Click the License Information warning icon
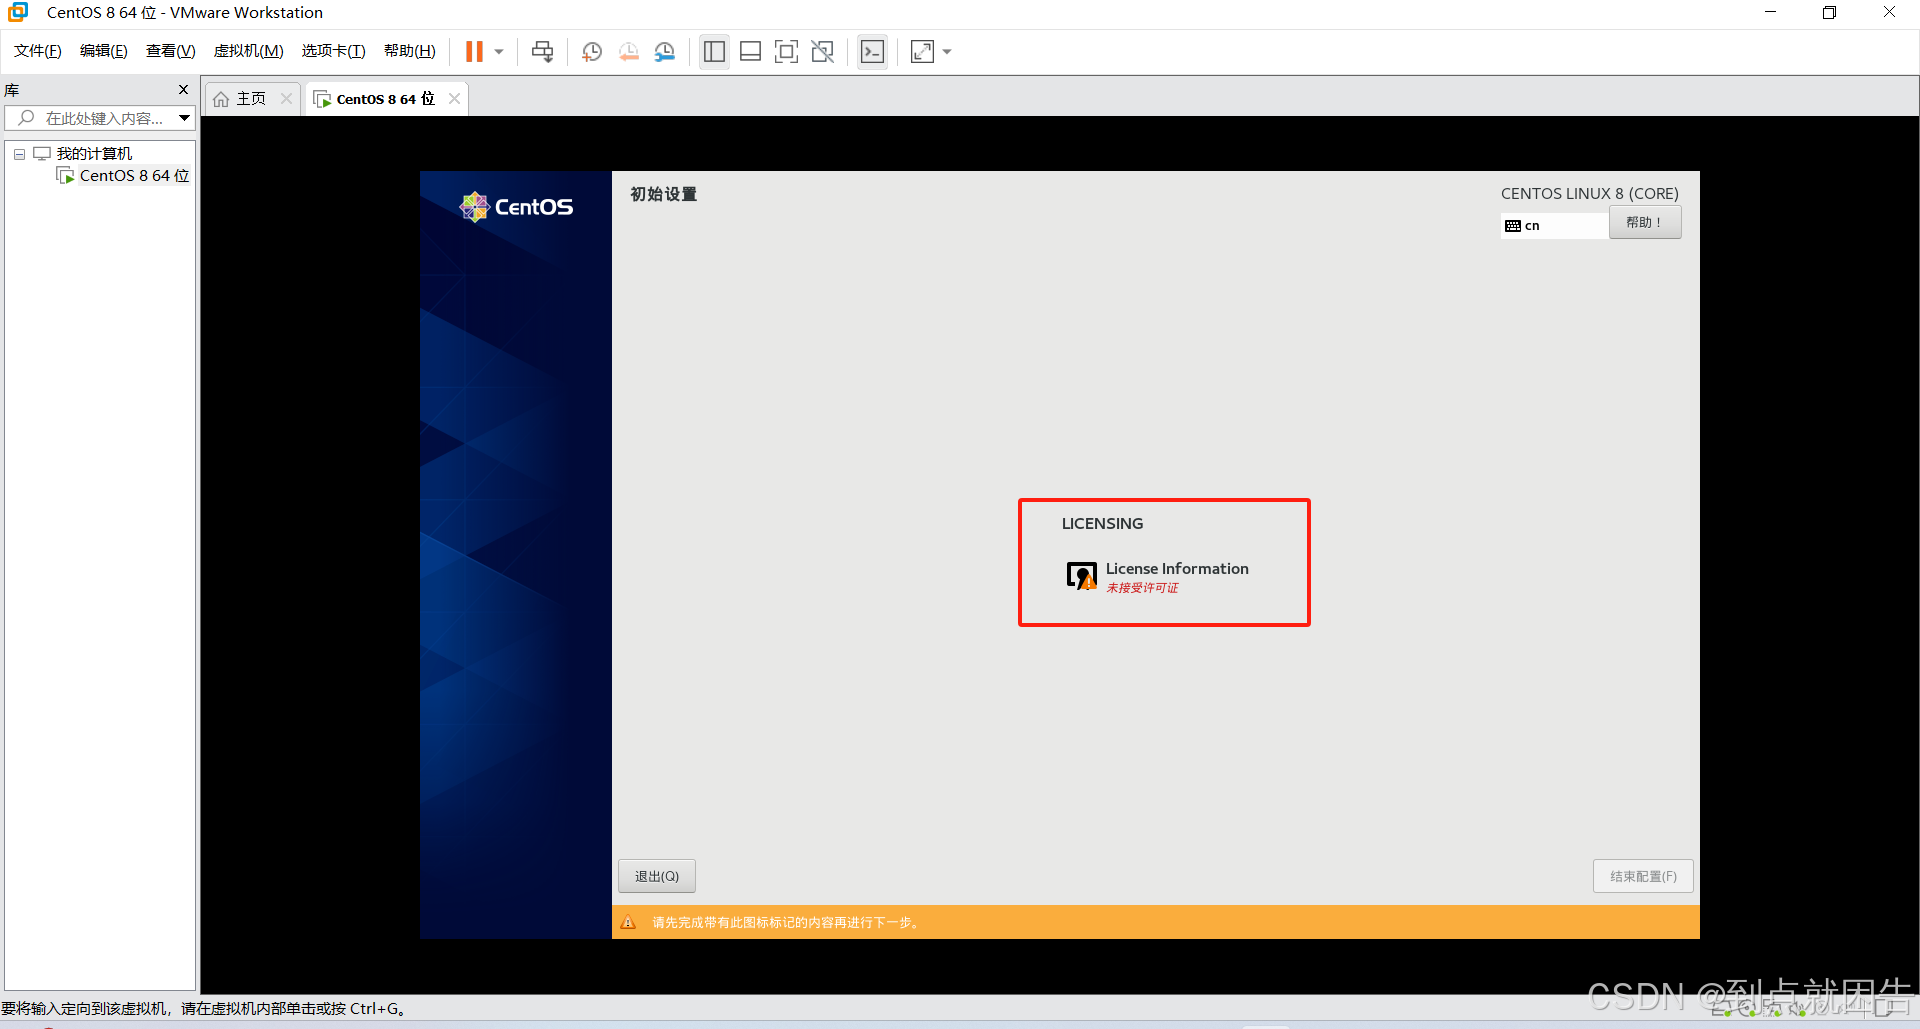This screenshot has height=1029, width=1920. (x=1081, y=576)
